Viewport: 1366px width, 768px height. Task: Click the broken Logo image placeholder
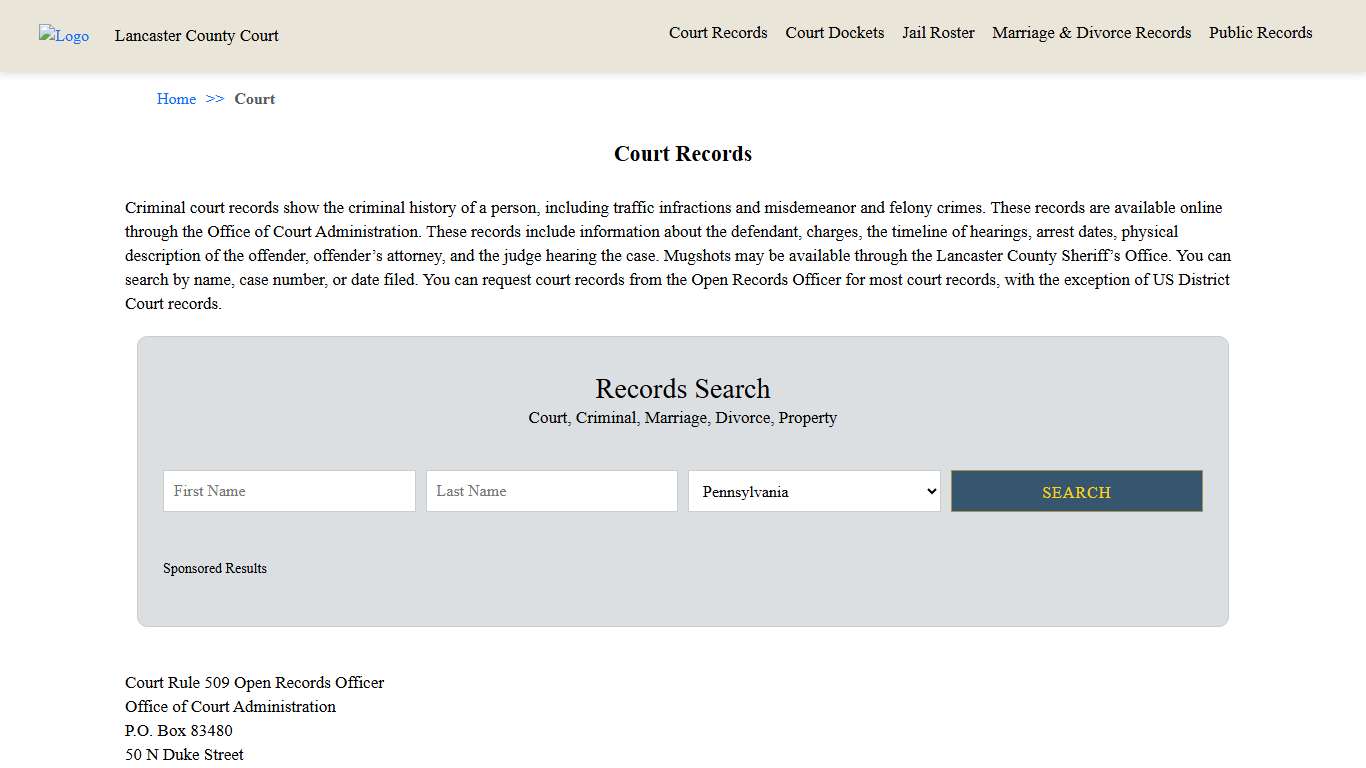pyautogui.click(x=63, y=36)
